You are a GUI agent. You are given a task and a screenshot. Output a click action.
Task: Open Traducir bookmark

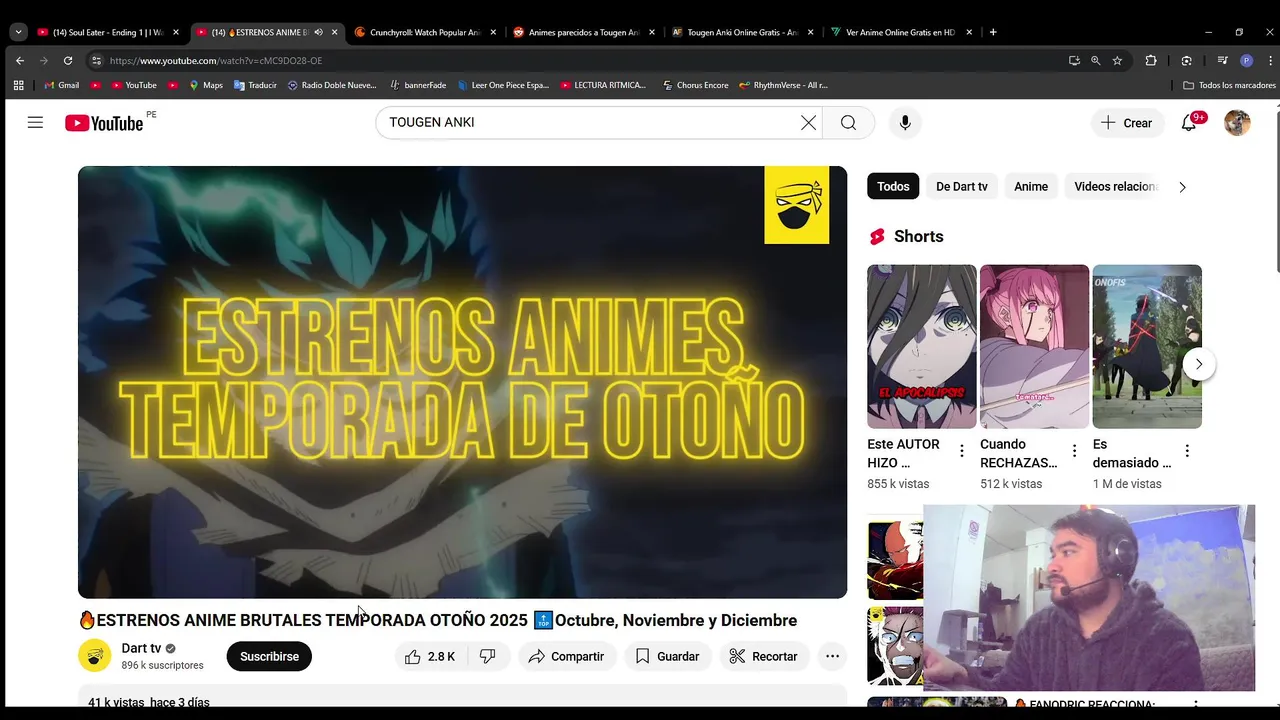click(255, 85)
